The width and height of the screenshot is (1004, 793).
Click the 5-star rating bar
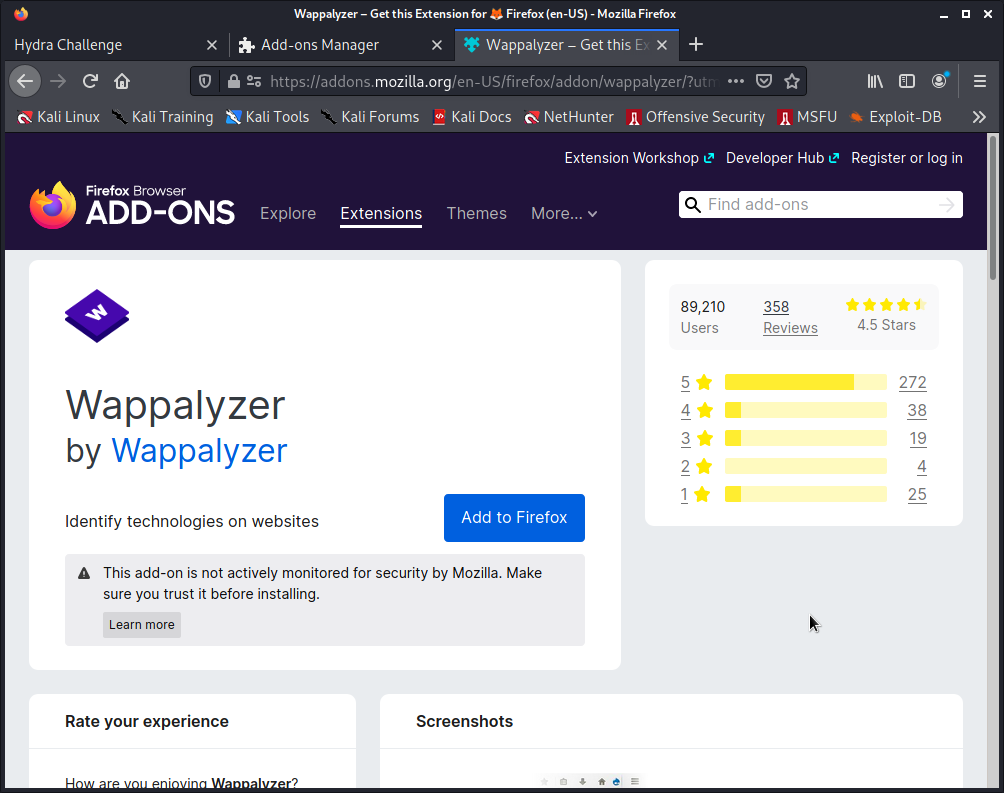coord(806,382)
